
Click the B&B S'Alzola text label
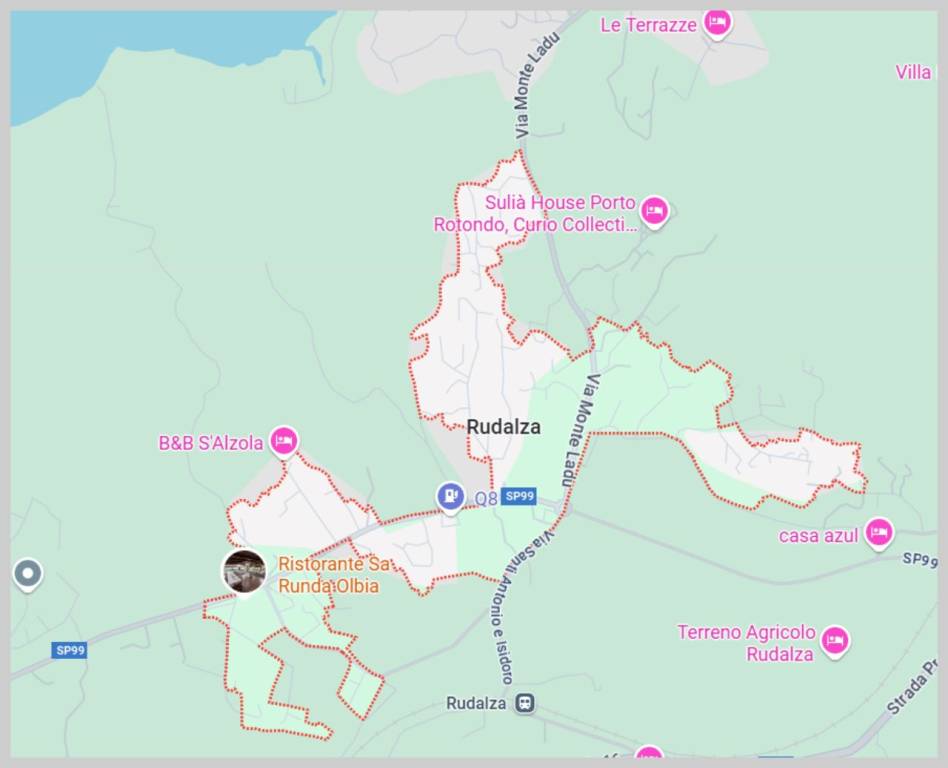tap(211, 443)
